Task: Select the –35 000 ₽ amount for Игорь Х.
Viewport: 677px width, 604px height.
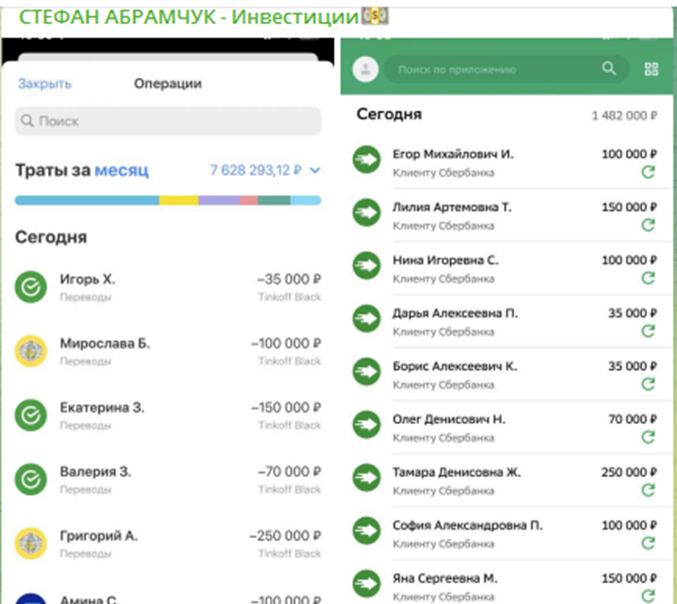Action: coord(289,279)
